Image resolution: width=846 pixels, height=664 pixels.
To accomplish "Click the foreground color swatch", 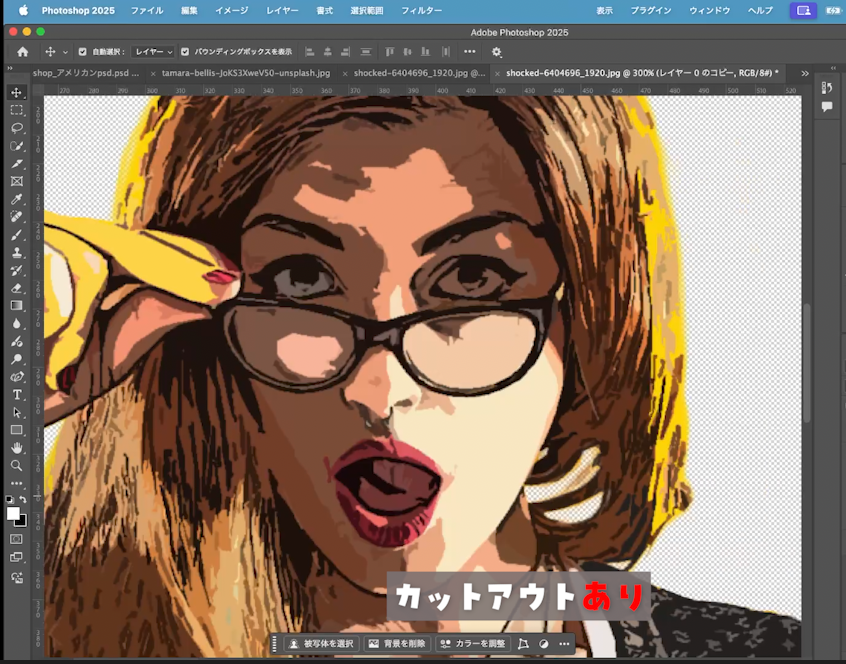I will [14, 513].
